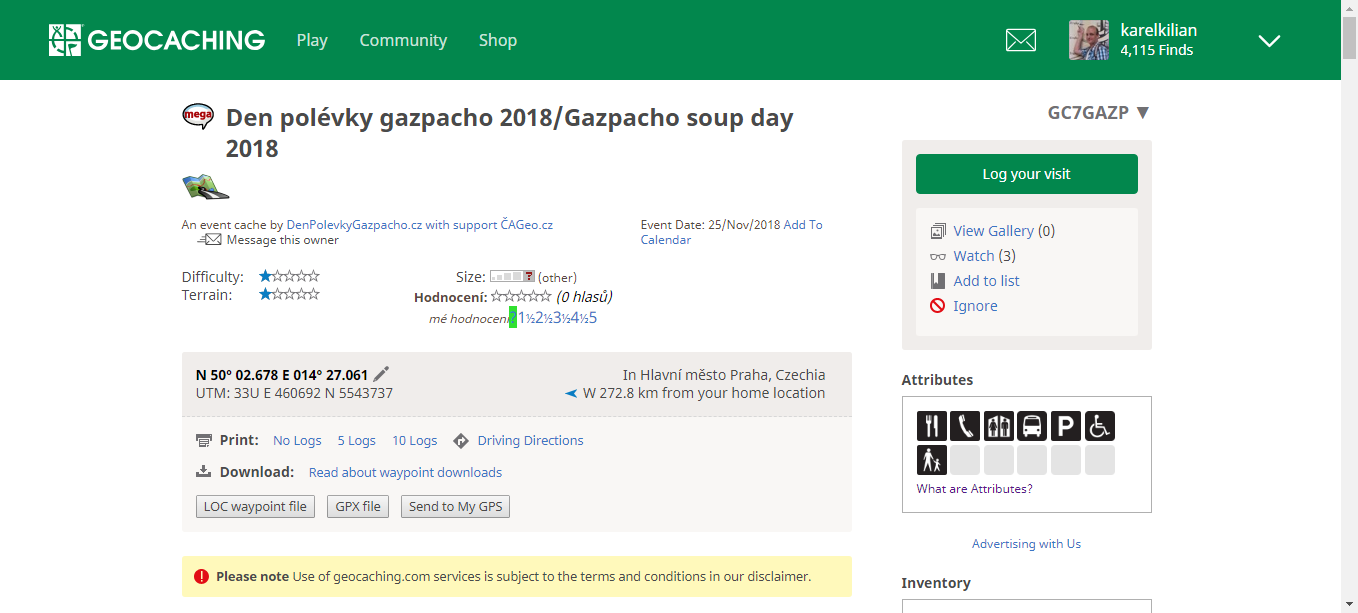Open View Gallery link

[994, 231]
